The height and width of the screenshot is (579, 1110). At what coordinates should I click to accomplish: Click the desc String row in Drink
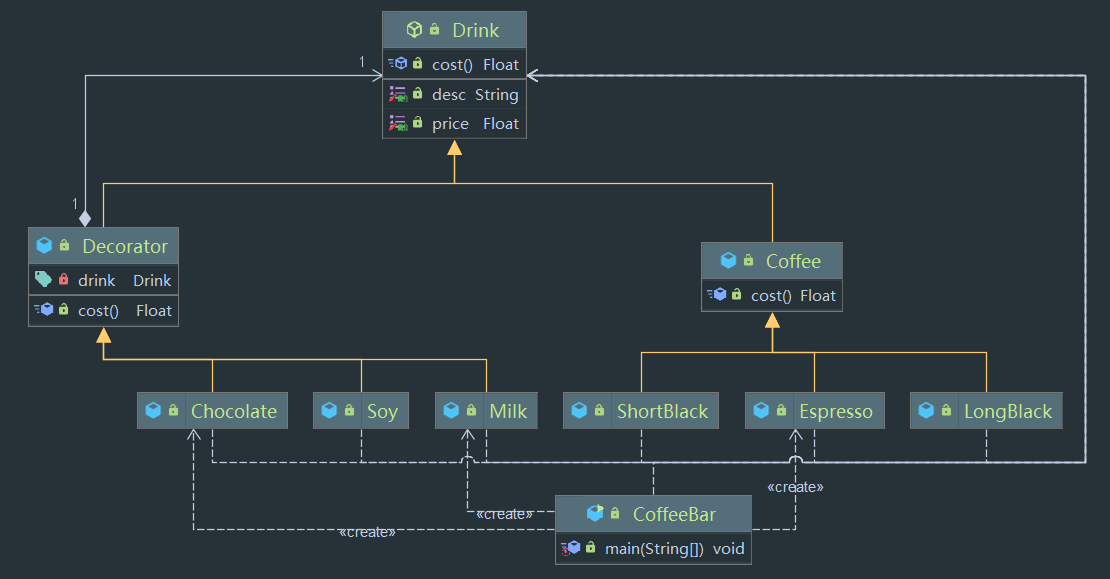click(x=454, y=94)
